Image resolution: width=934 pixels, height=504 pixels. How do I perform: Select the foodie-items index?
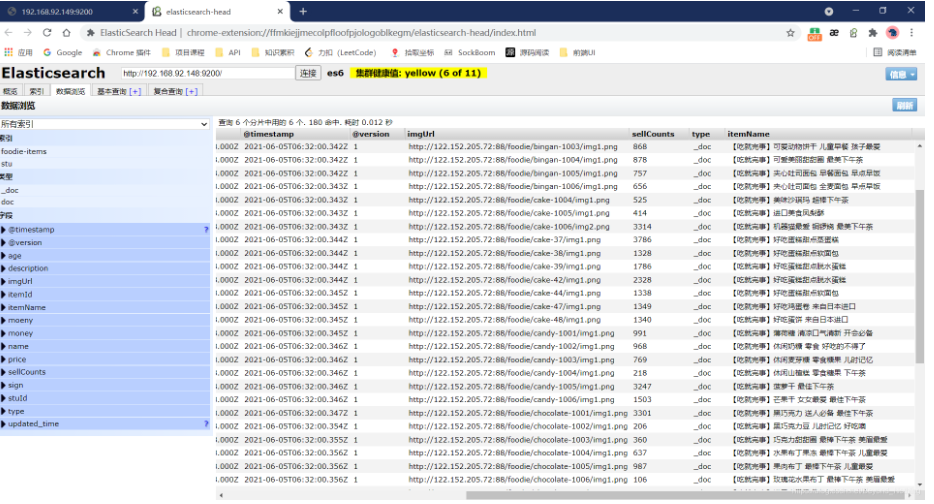[x=24, y=151]
